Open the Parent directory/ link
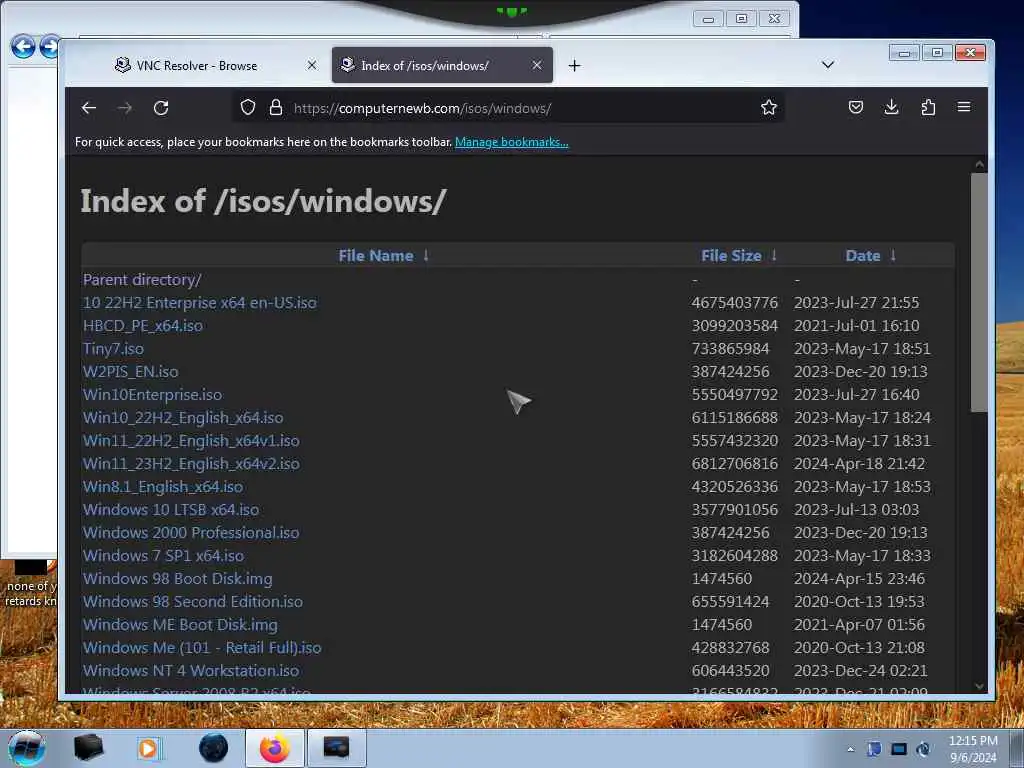 coord(142,280)
